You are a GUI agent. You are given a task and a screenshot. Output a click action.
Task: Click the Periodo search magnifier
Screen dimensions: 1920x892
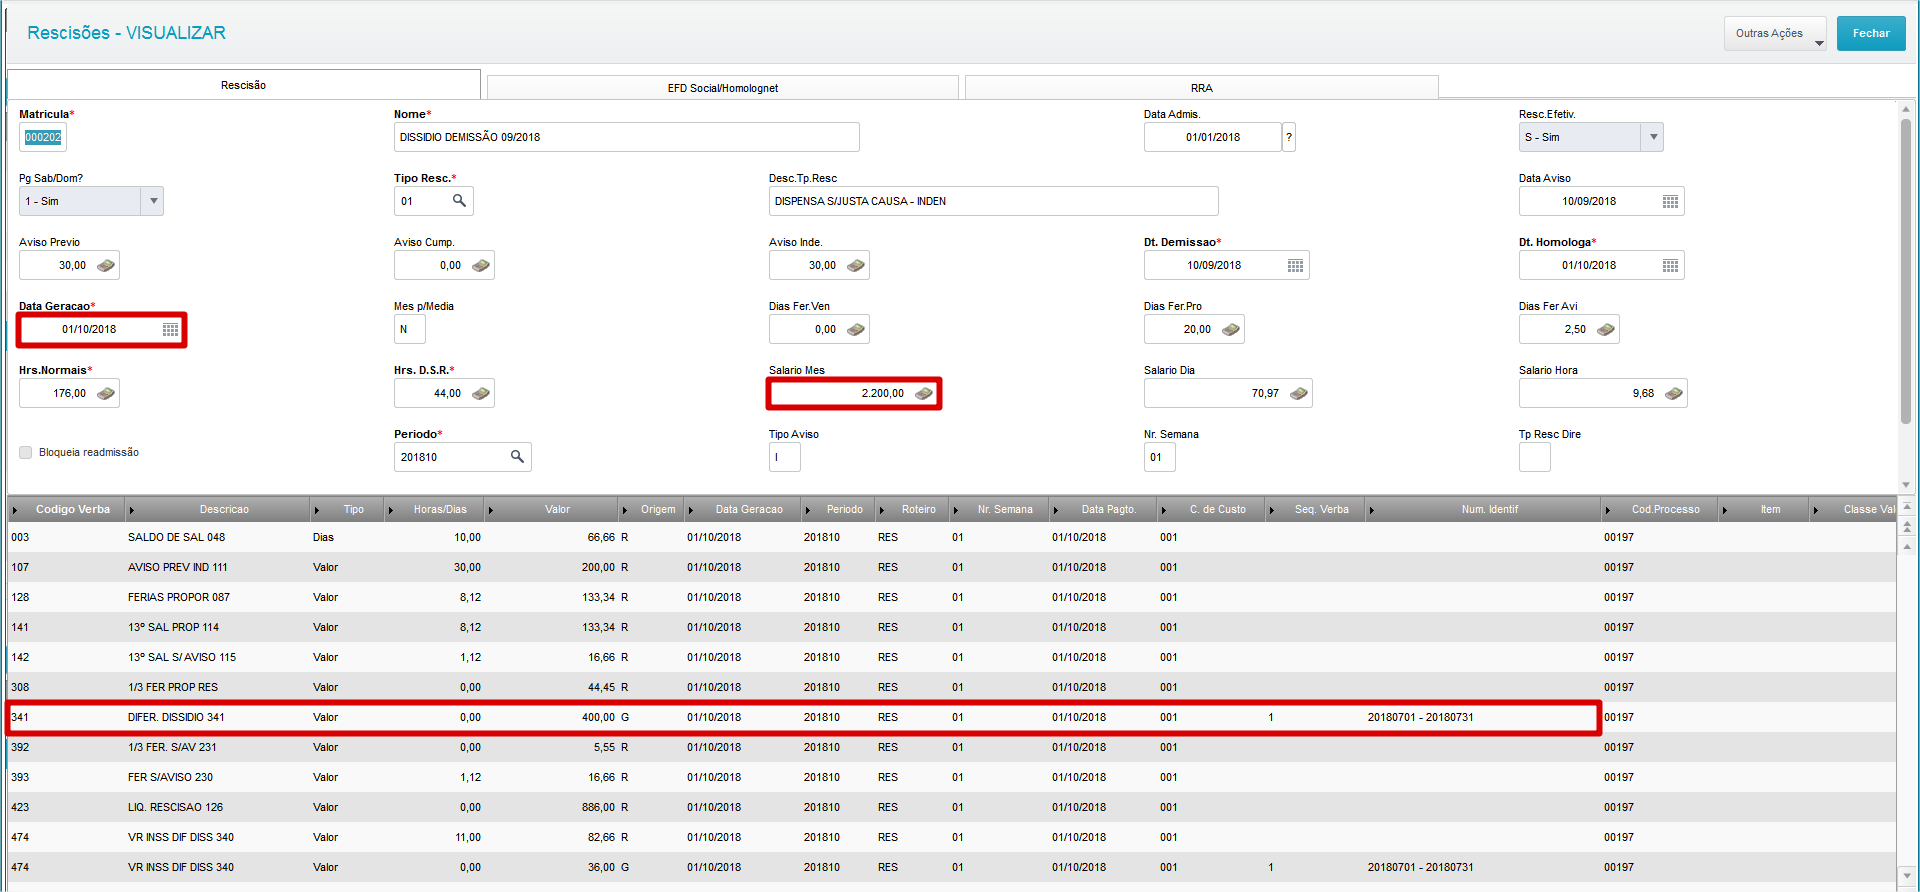point(517,457)
